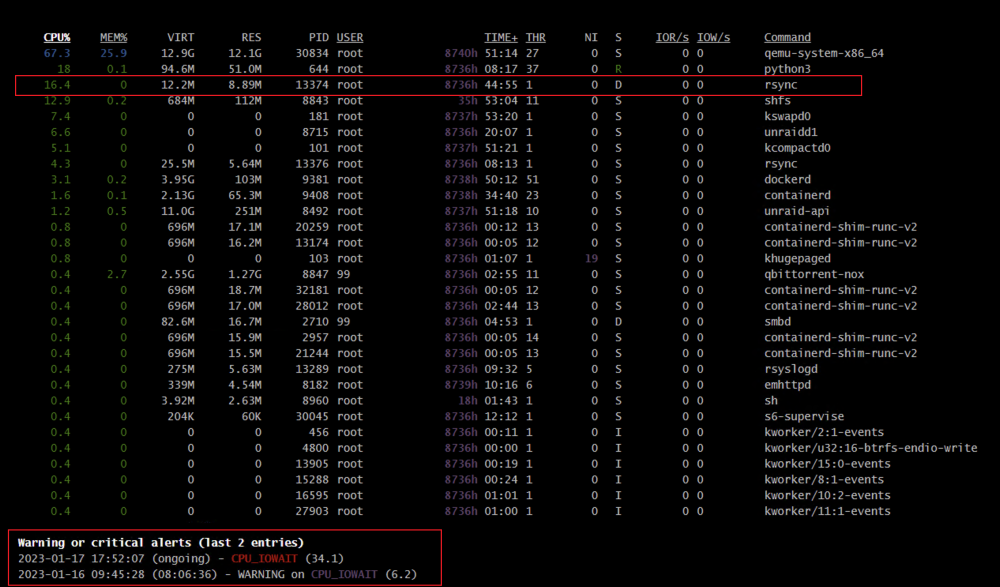1000x587 pixels.
Task: Click the s6-supervise process
Action: pos(804,417)
